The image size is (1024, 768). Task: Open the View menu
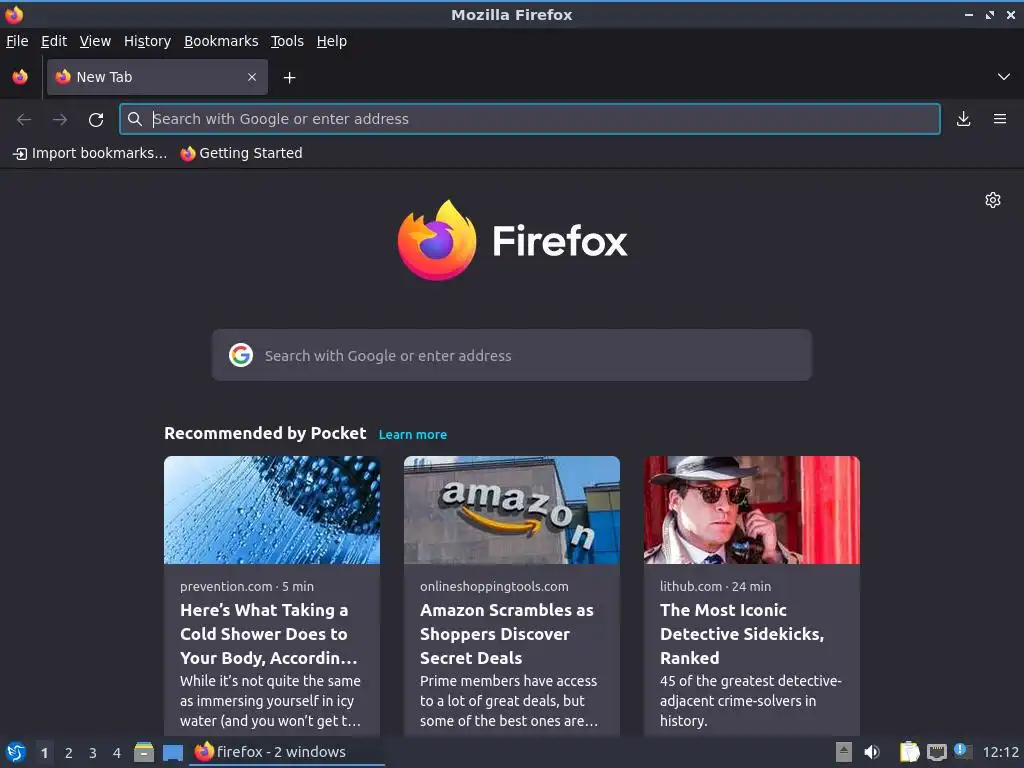(x=95, y=41)
